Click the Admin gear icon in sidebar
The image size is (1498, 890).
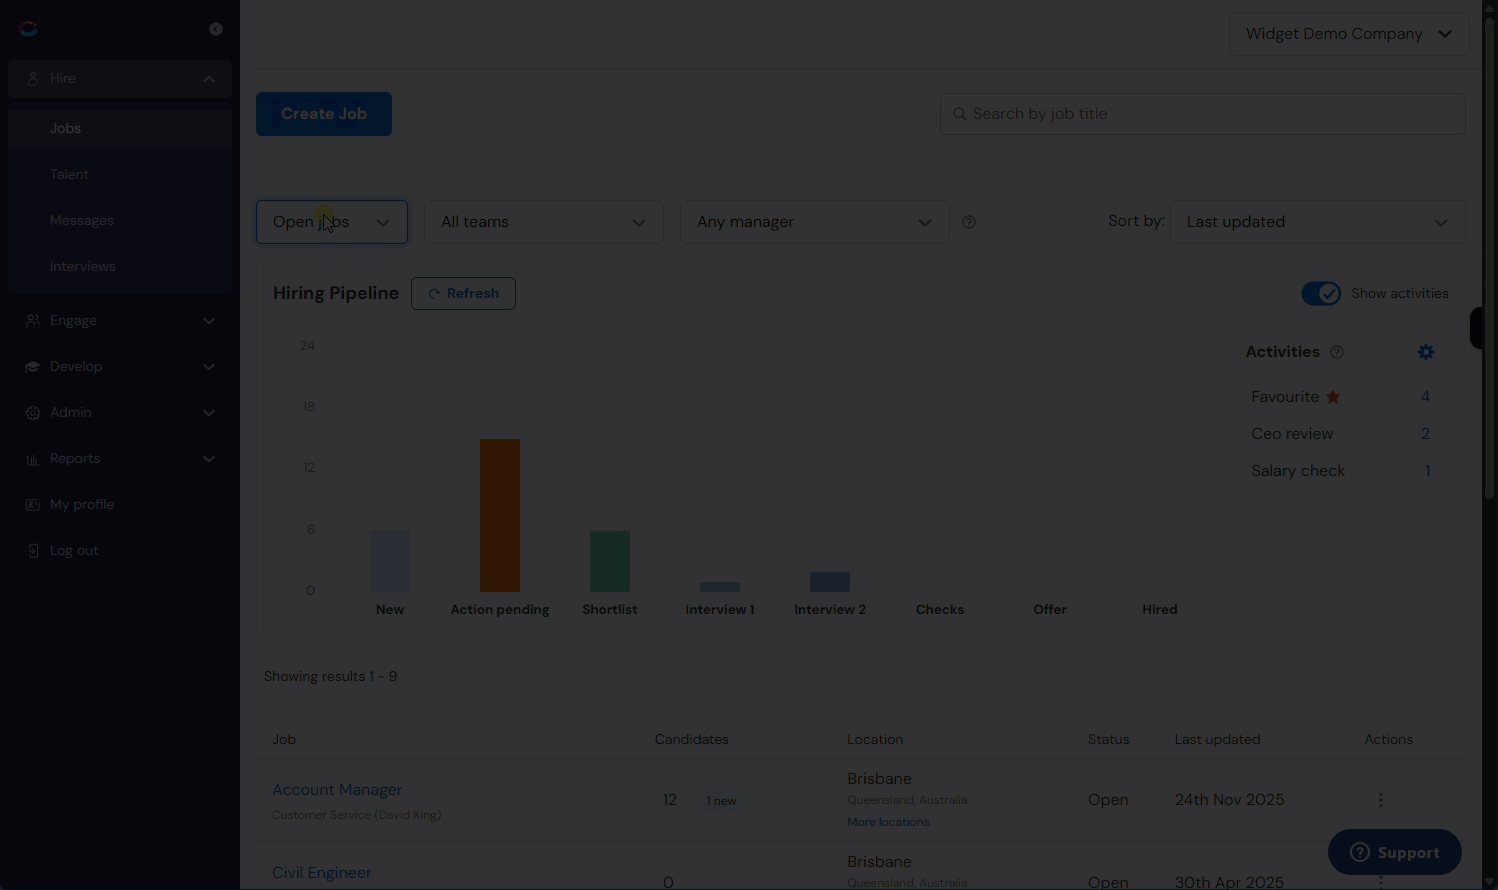tap(33, 412)
